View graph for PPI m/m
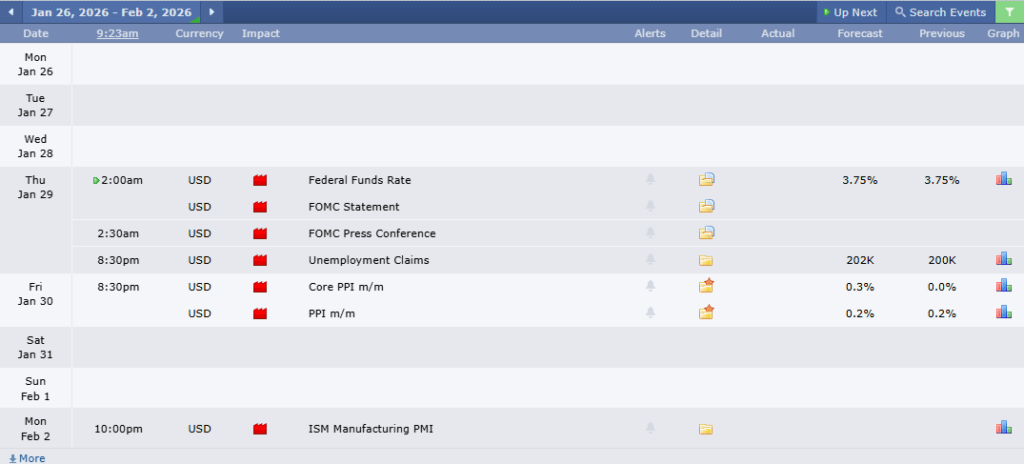The image size is (1024, 464). (1003, 312)
